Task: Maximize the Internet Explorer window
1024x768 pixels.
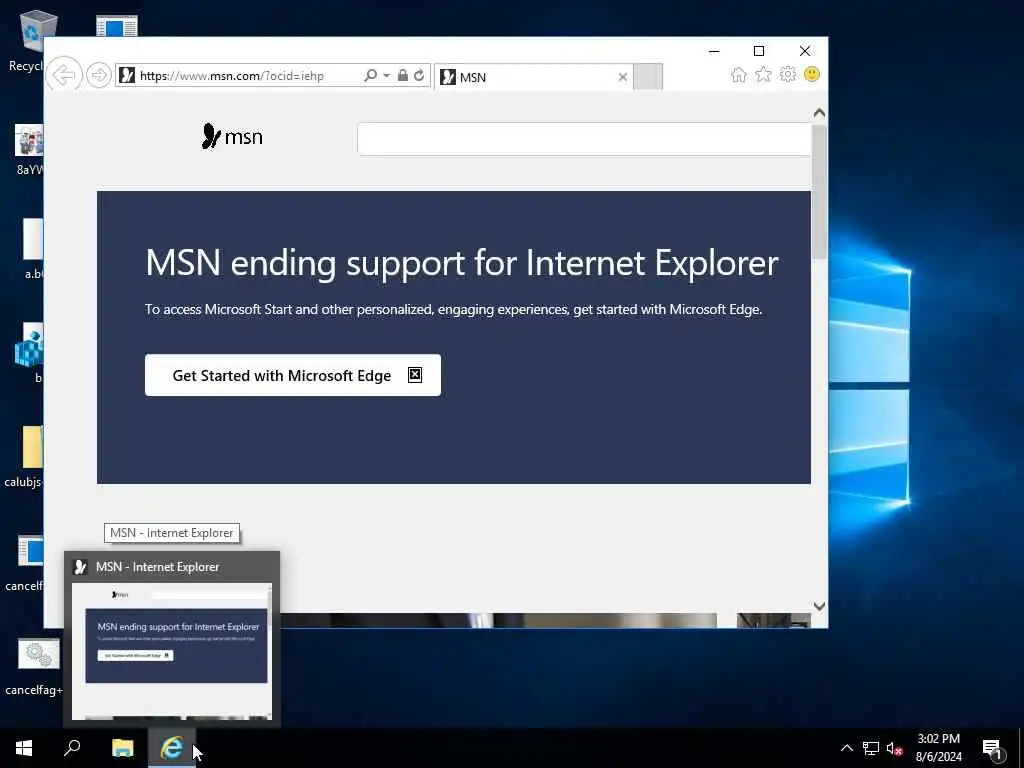Action: [x=759, y=51]
